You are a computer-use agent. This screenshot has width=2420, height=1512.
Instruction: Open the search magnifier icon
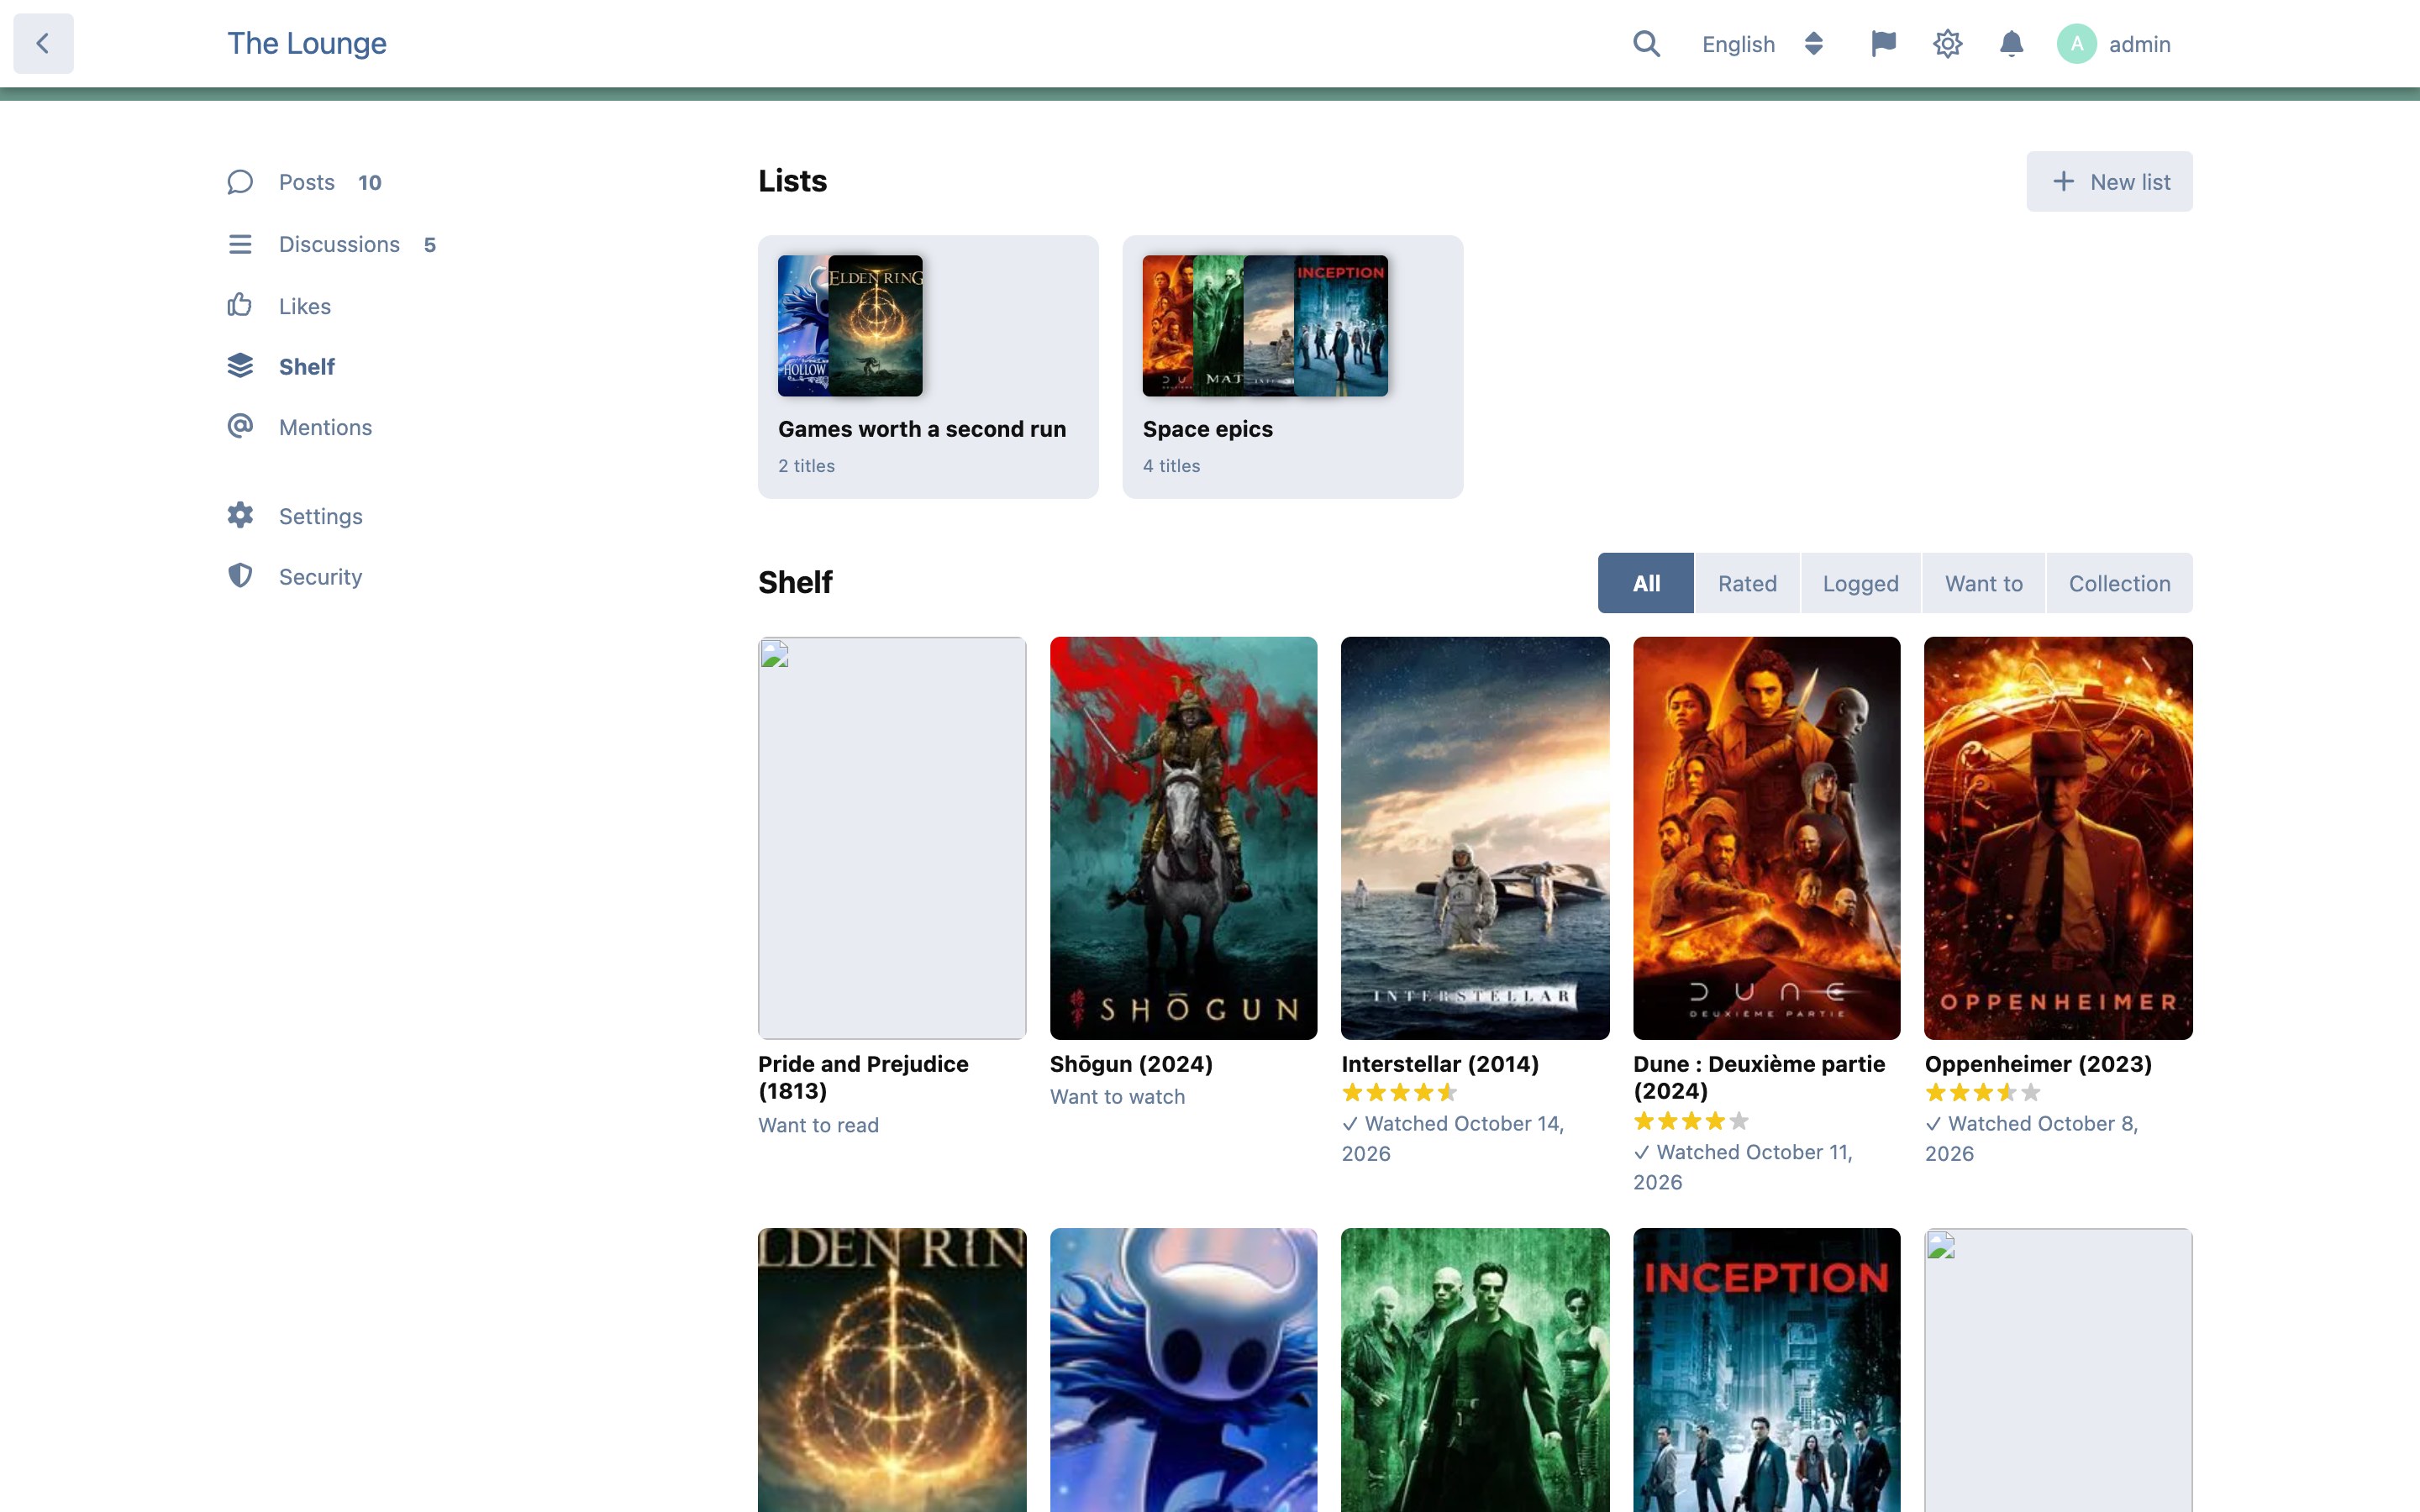coord(1646,44)
